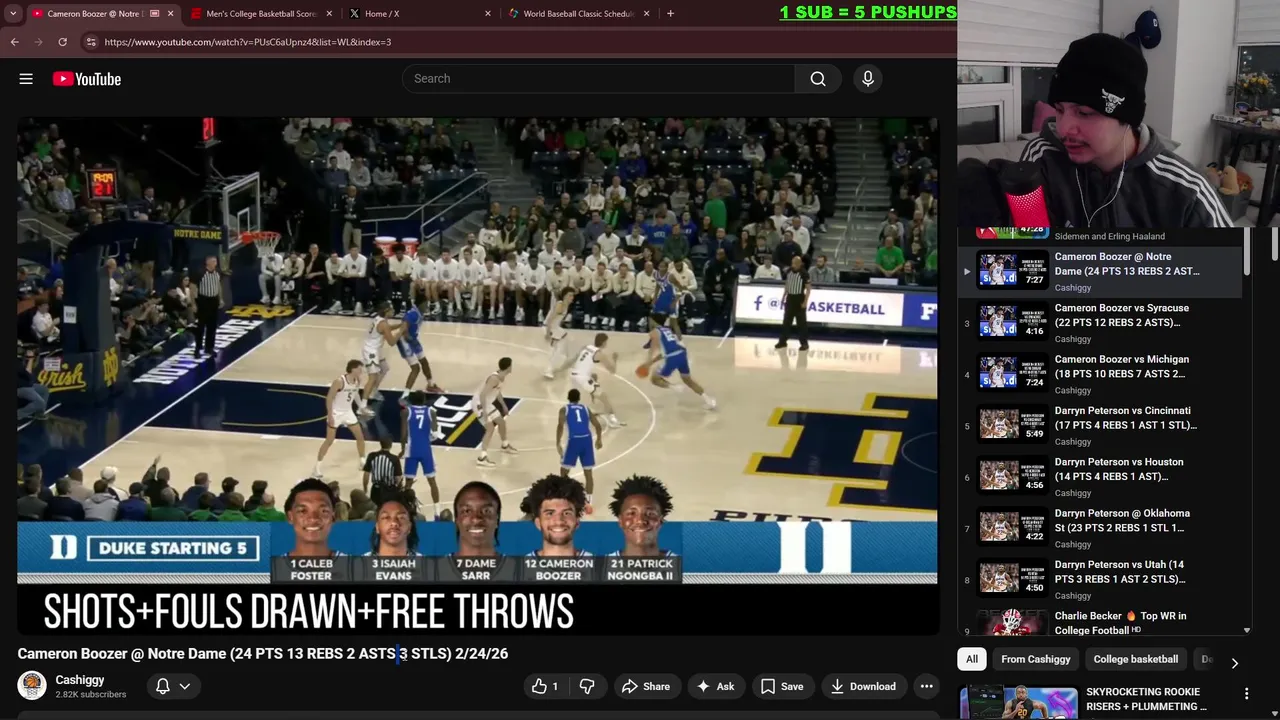1280x720 pixels.
Task: Show more filter chips with right chevron
Action: coord(1234,662)
